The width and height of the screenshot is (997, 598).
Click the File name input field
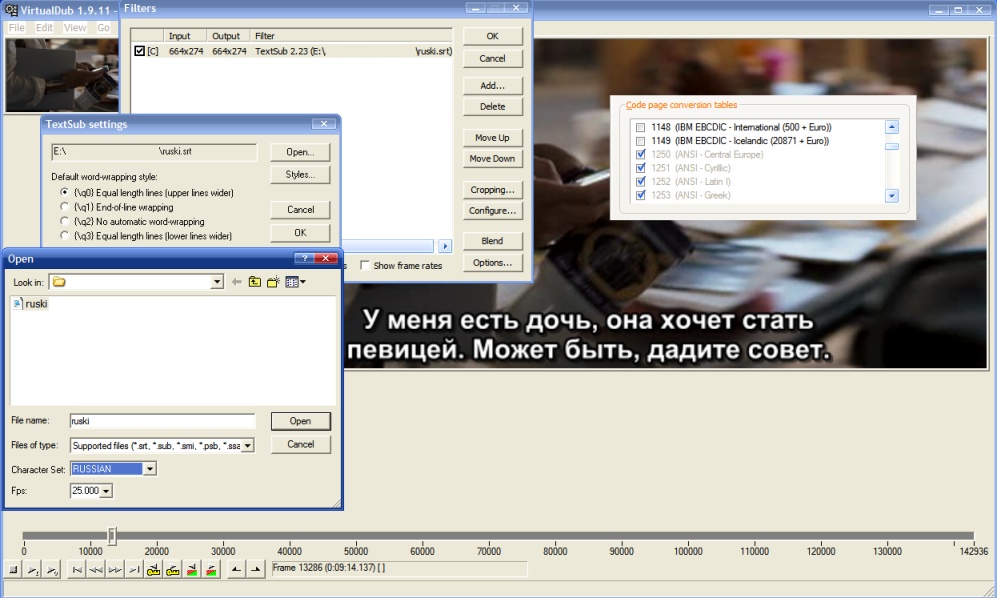click(x=162, y=421)
